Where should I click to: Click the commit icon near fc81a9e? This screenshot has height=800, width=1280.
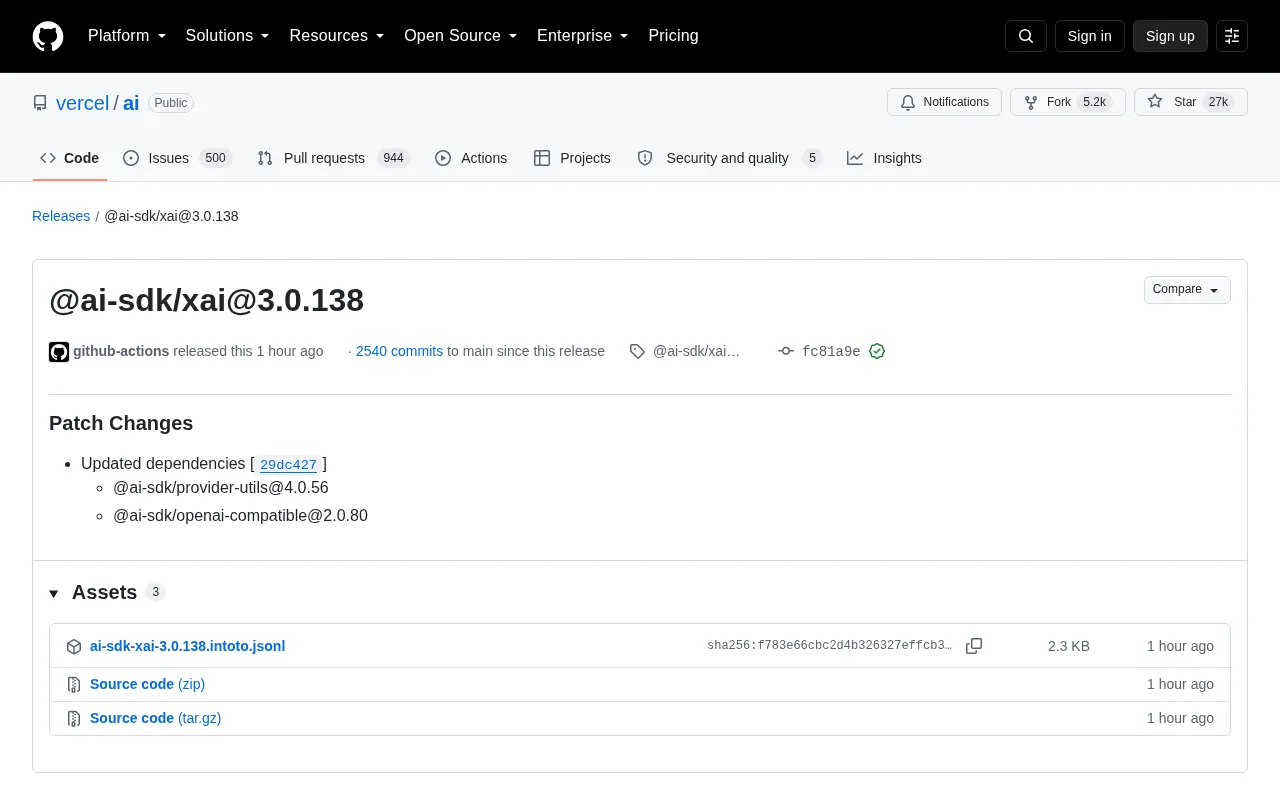click(x=786, y=351)
